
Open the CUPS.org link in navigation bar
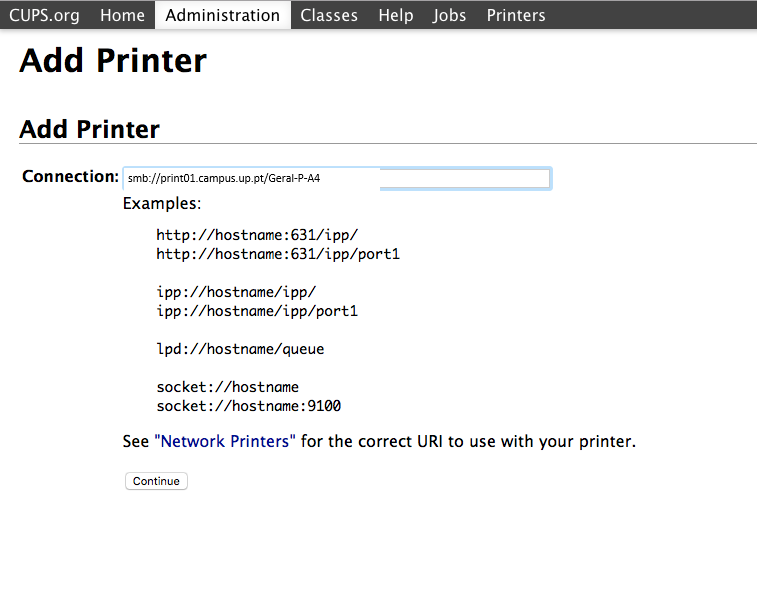(x=44, y=15)
